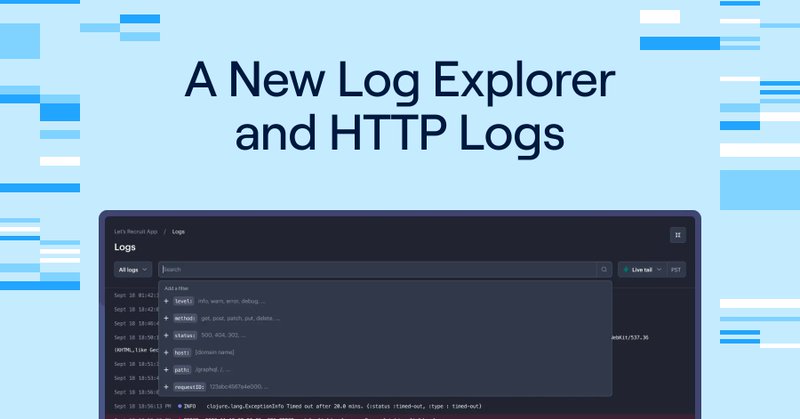Click the plus icon beside status: filter
The image size is (800, 419).
tap(166, 335)
